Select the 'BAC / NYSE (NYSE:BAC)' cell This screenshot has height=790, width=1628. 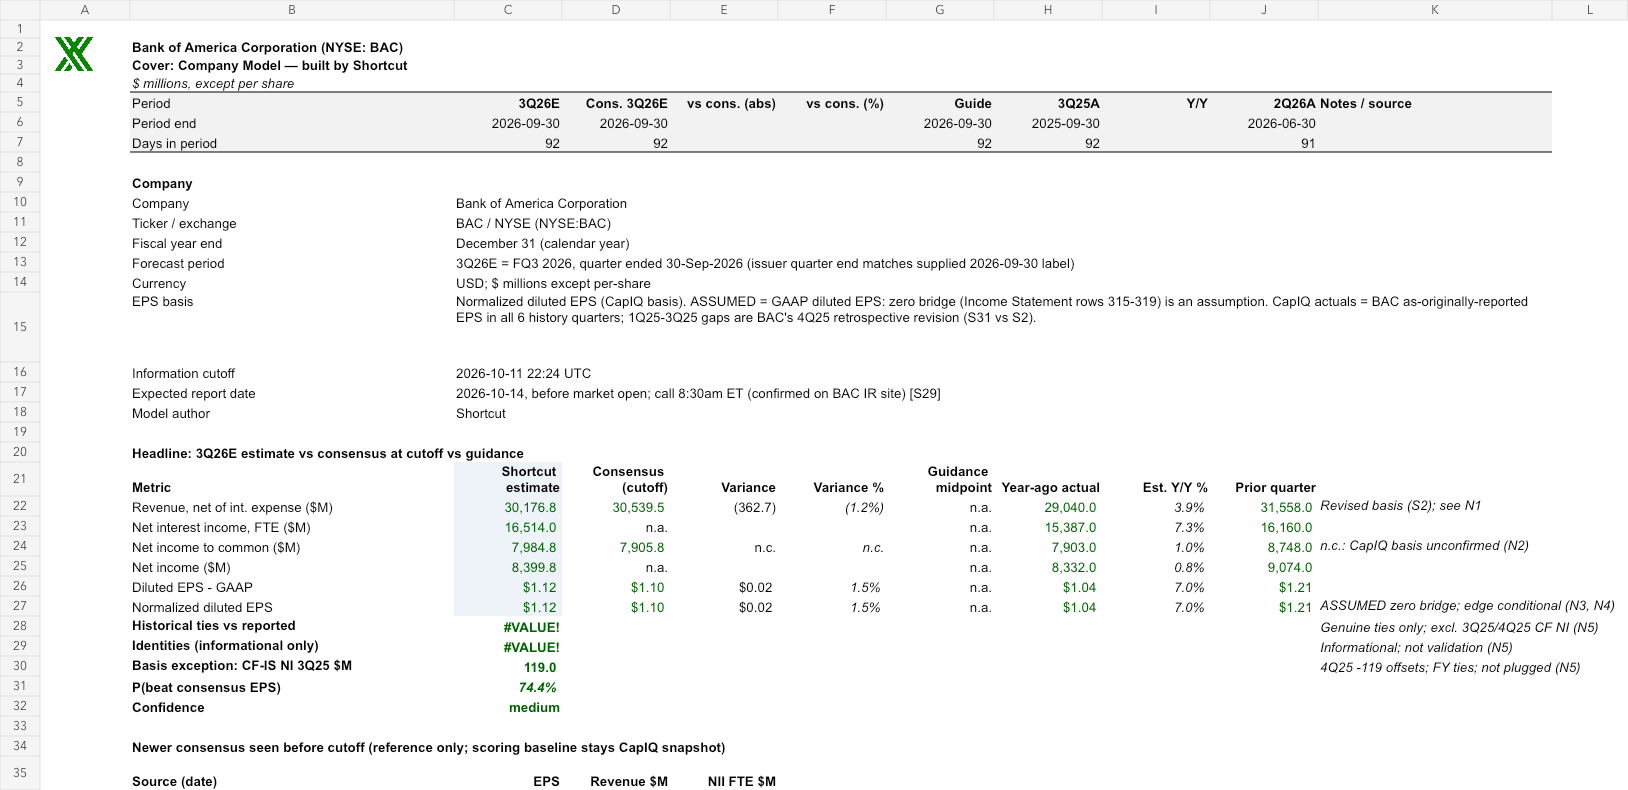[x=533, y=224]
